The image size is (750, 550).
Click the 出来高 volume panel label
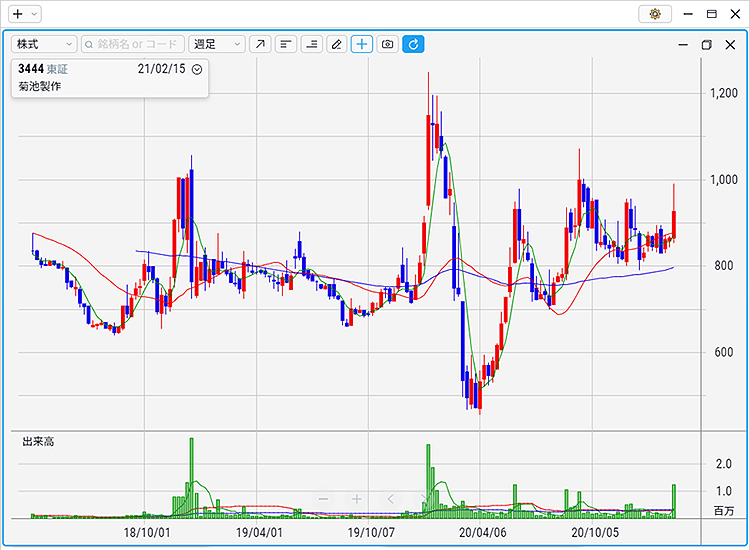pos(38,441)
